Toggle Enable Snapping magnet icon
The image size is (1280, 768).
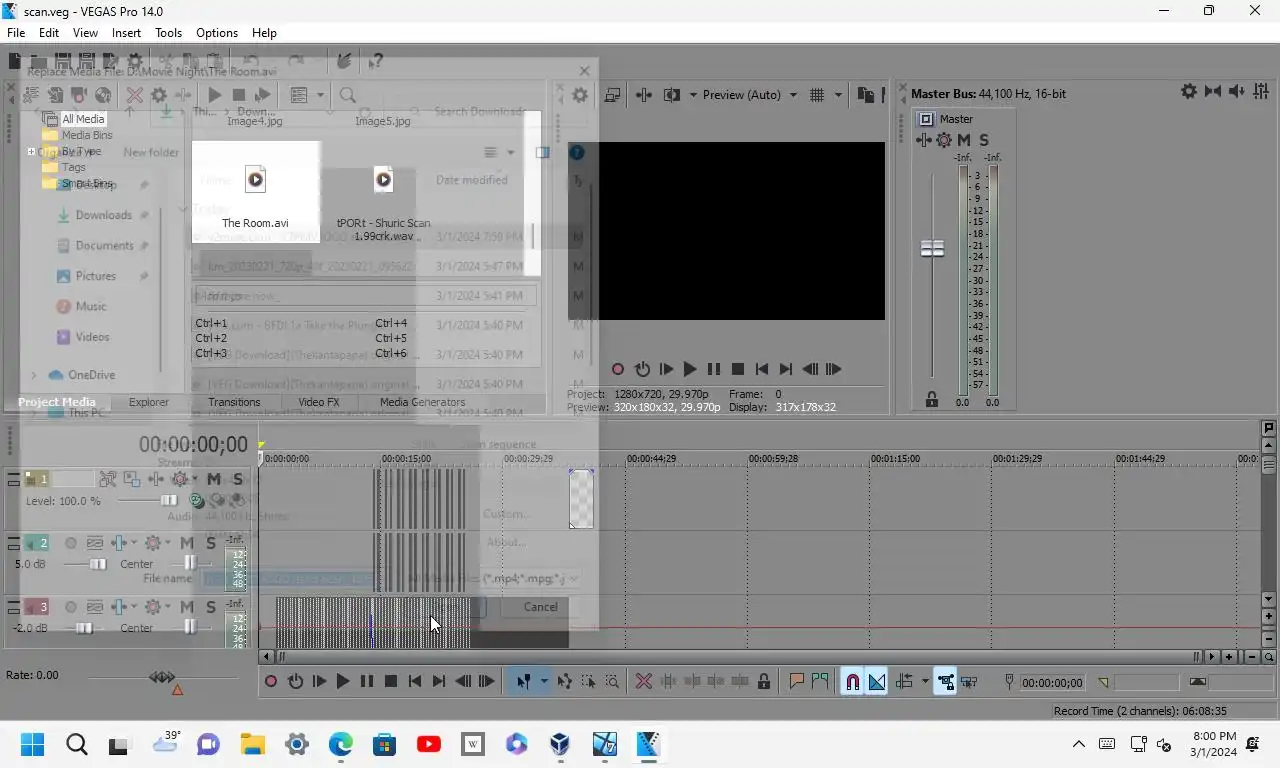click(852, 682)
